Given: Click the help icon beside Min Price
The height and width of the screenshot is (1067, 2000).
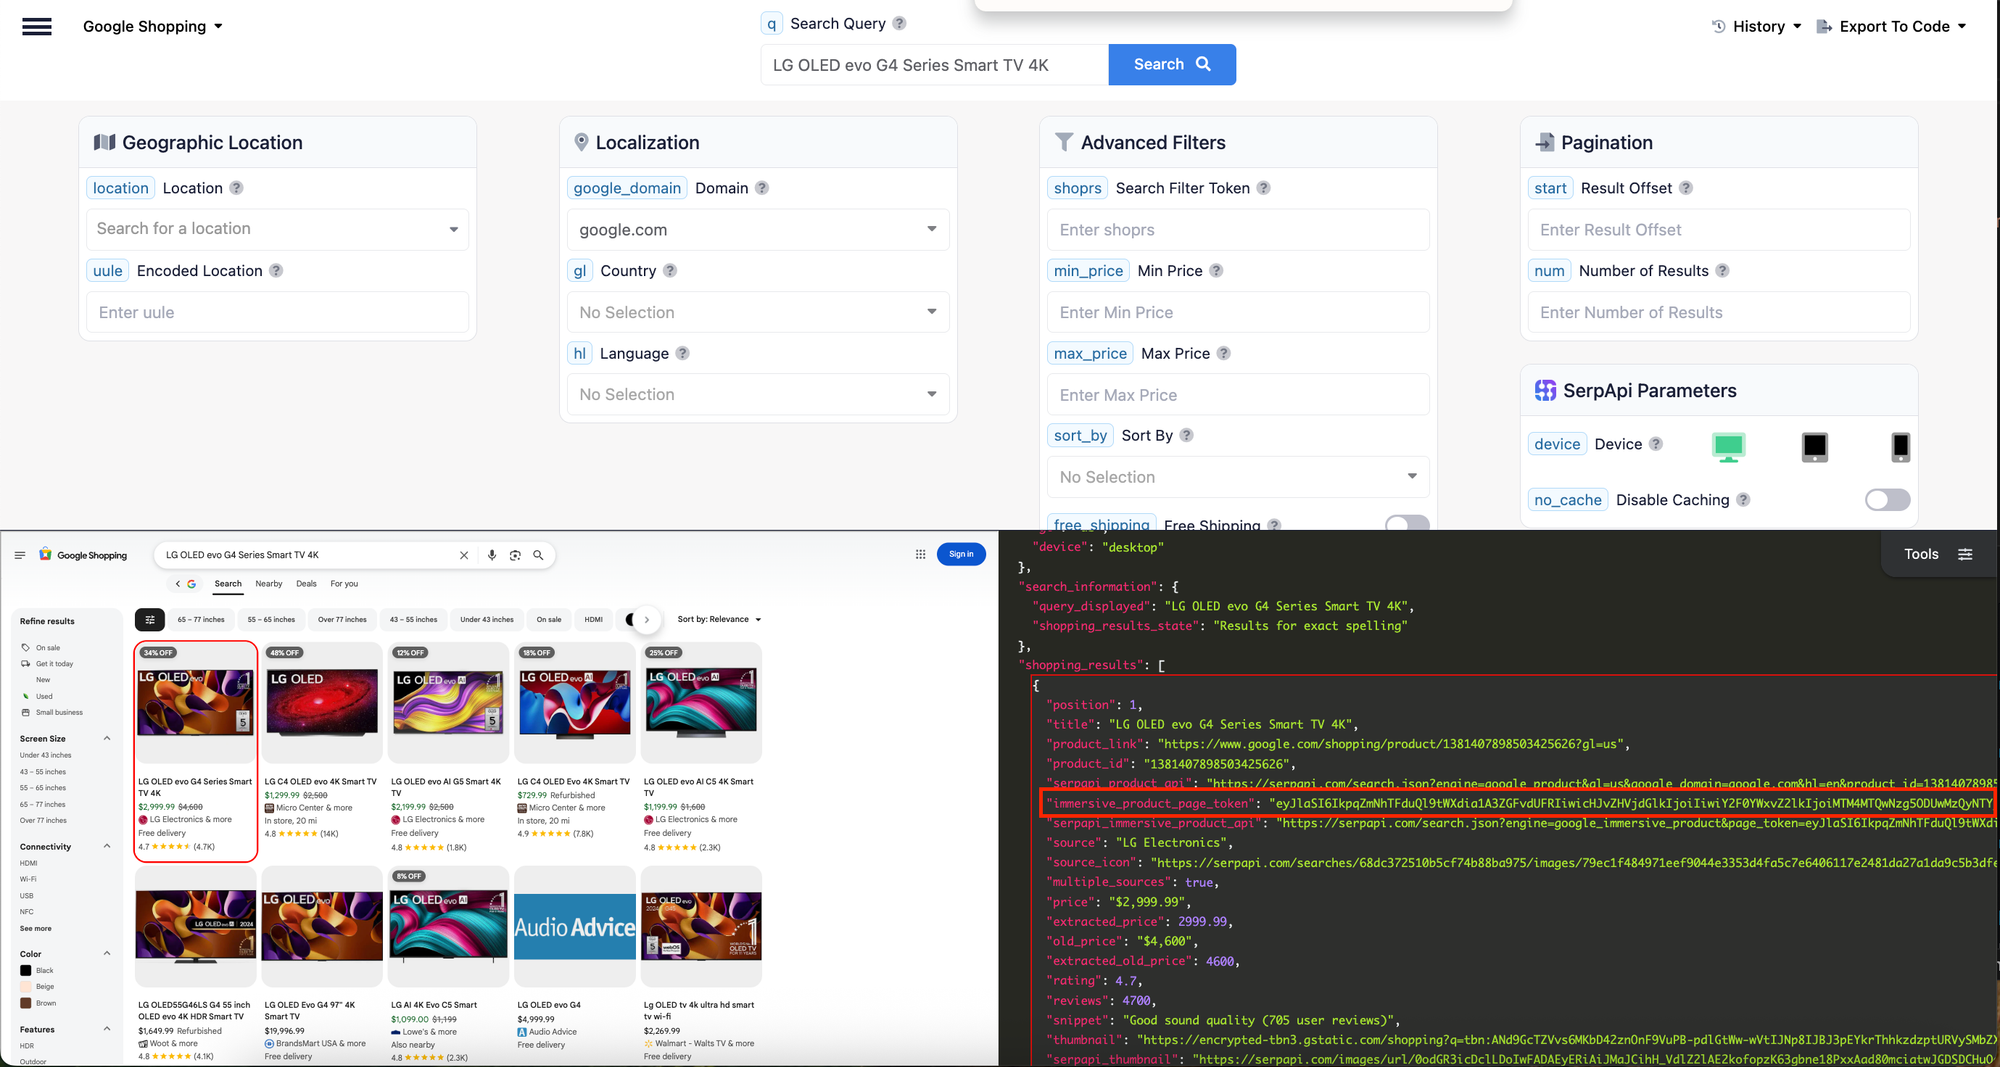Looking at the screenshot, I should coord(1216,271).
